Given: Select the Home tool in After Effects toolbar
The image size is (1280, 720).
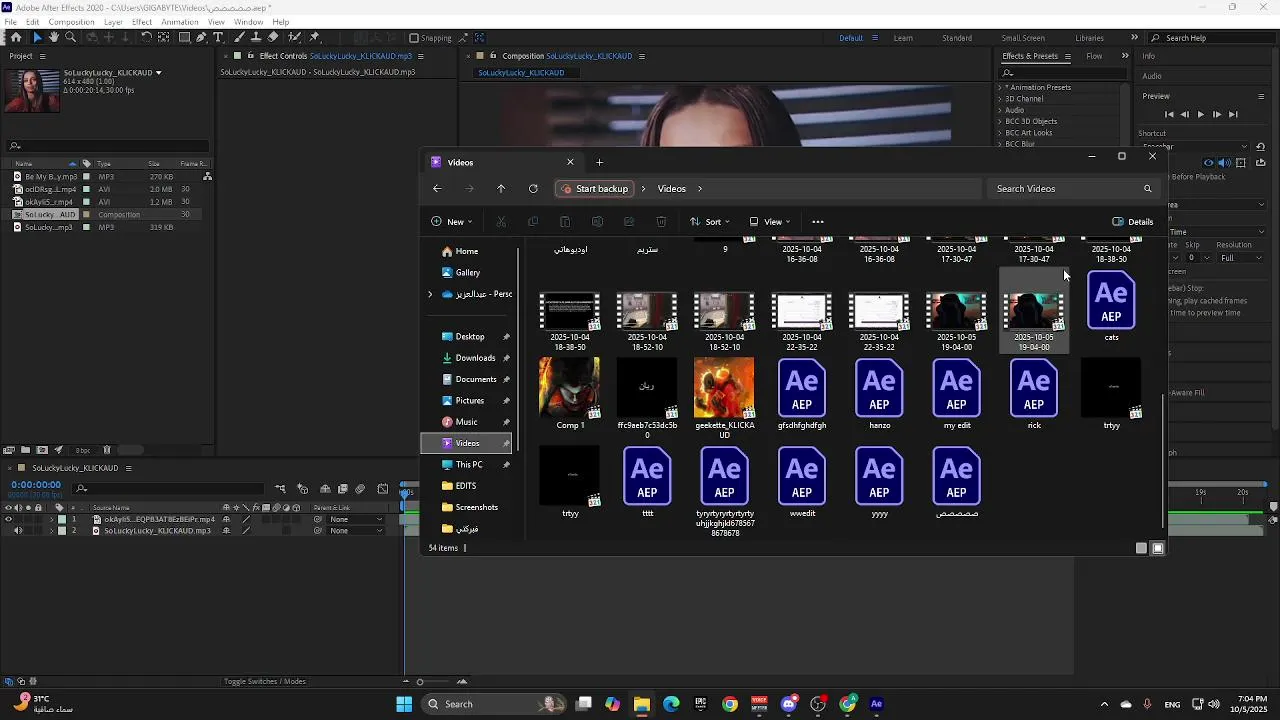Looking at the screenshot, I should pos(16,37).
